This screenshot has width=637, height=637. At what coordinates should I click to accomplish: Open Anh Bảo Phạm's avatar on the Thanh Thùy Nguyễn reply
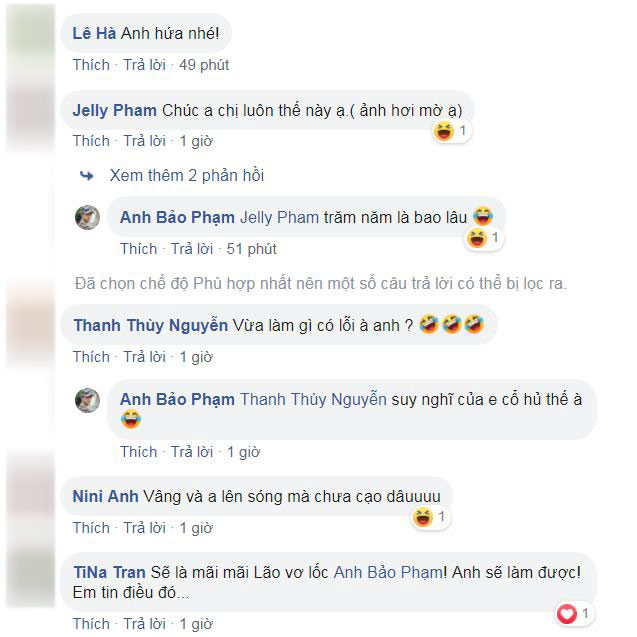coord(87,400)
